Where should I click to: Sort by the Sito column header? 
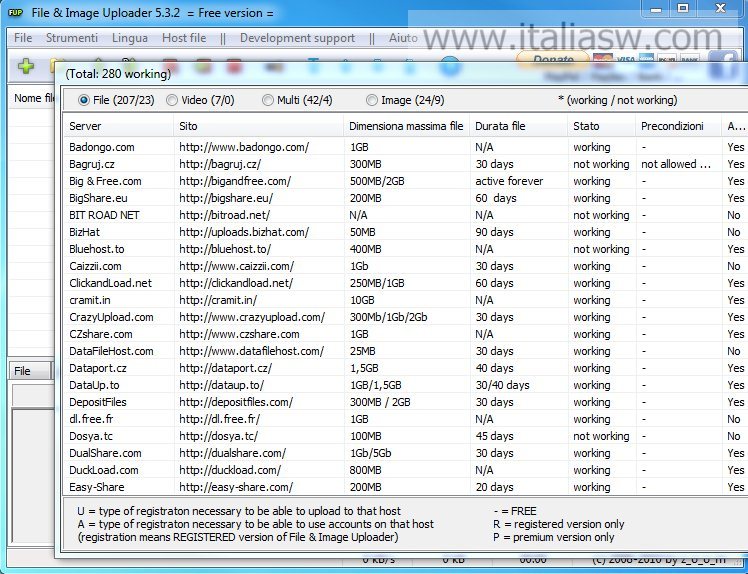pyautogui.click(x=259, y=126)
